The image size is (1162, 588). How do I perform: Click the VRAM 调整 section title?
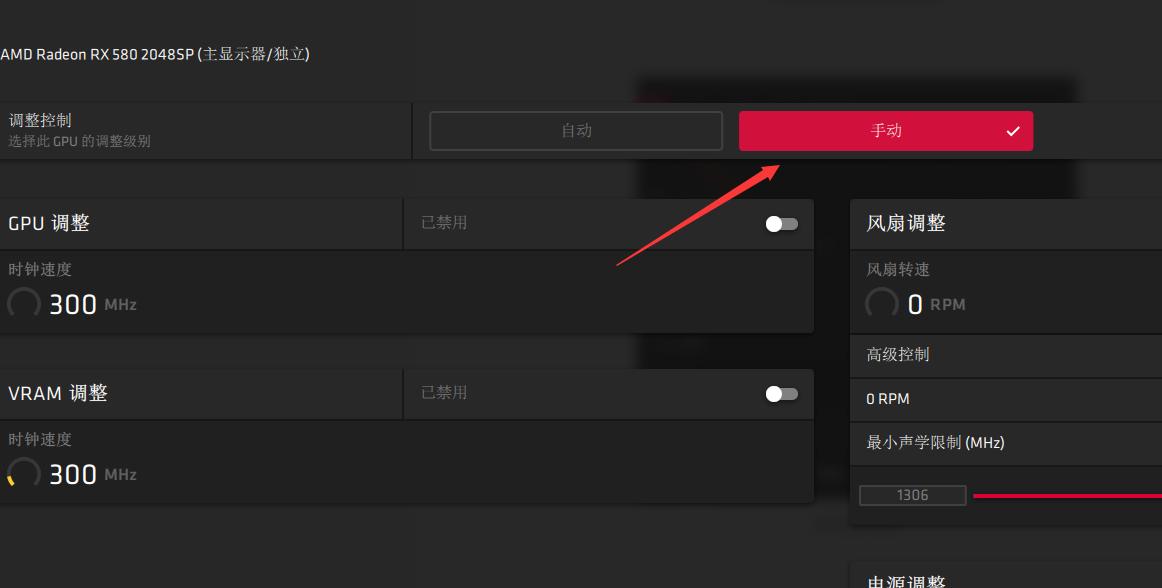coord(58,393)
